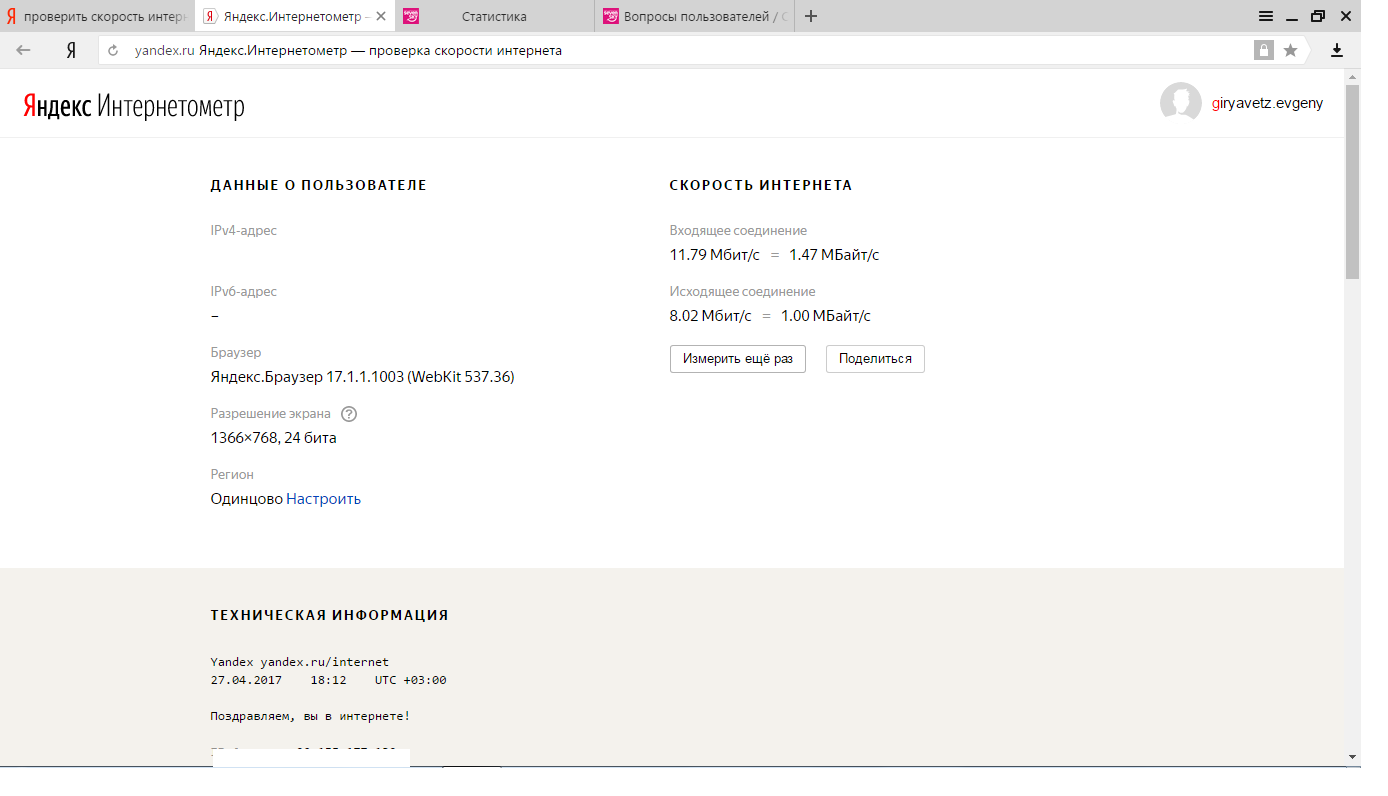Open the Настроить region link
1388x796 pixels.
click(x=323, y=499)
